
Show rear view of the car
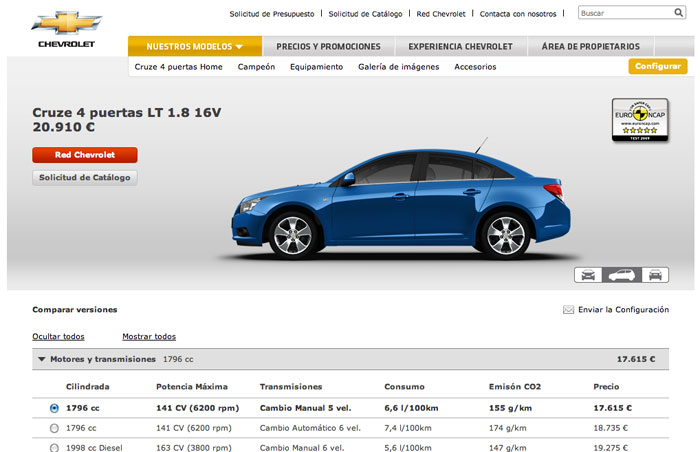click(x=655, y=275)
